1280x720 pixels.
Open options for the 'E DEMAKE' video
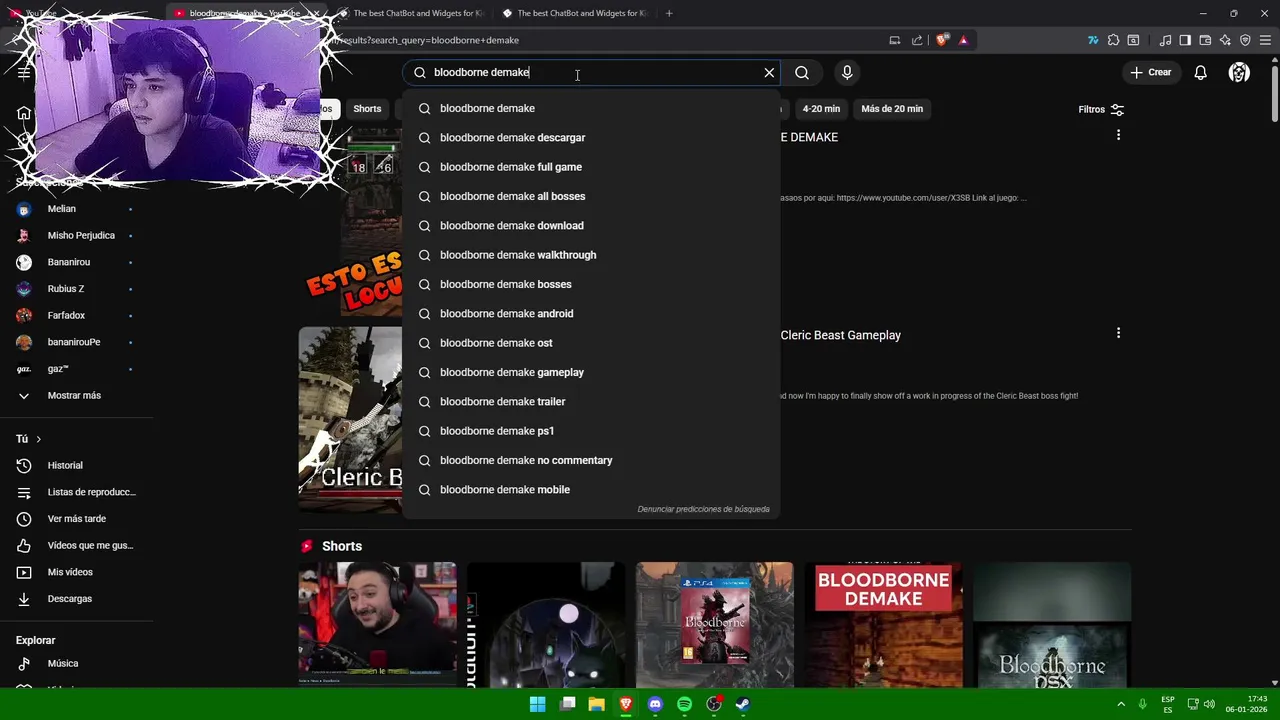(1118, 135)
